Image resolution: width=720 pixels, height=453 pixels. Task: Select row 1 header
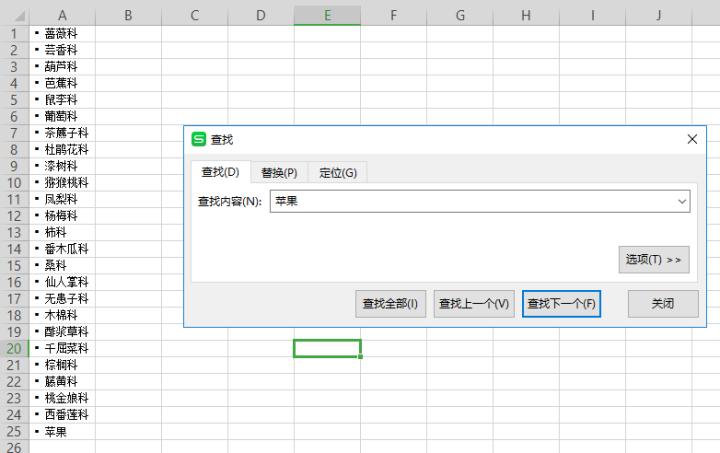pyautogui.click(x=14, y=34)
